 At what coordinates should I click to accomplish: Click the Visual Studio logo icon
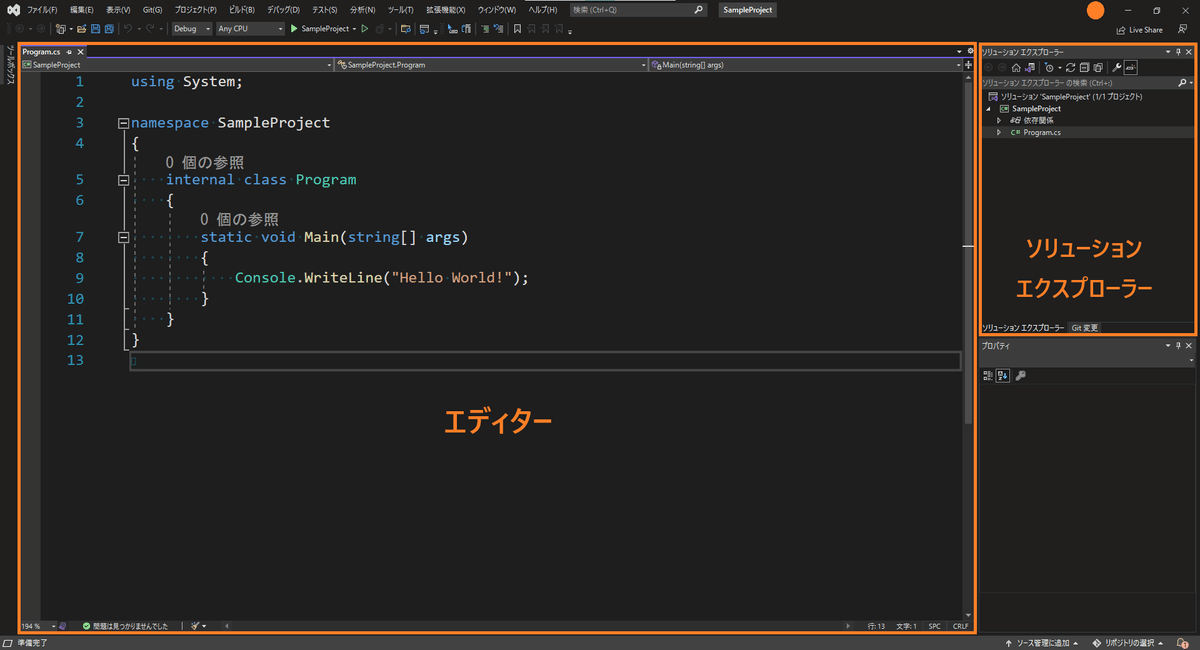pyautogui.click(x=12, y=9)
